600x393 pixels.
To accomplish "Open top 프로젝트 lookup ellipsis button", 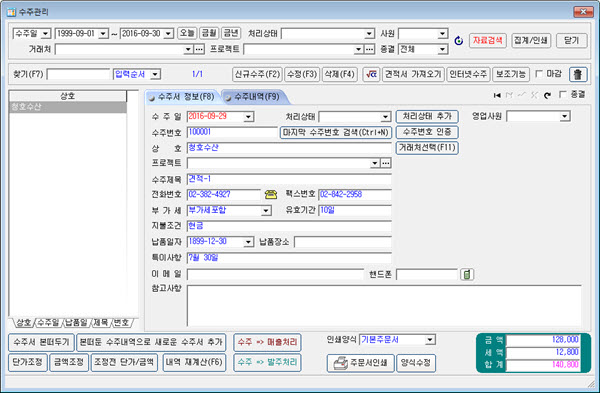I will (x=369, y=49).
